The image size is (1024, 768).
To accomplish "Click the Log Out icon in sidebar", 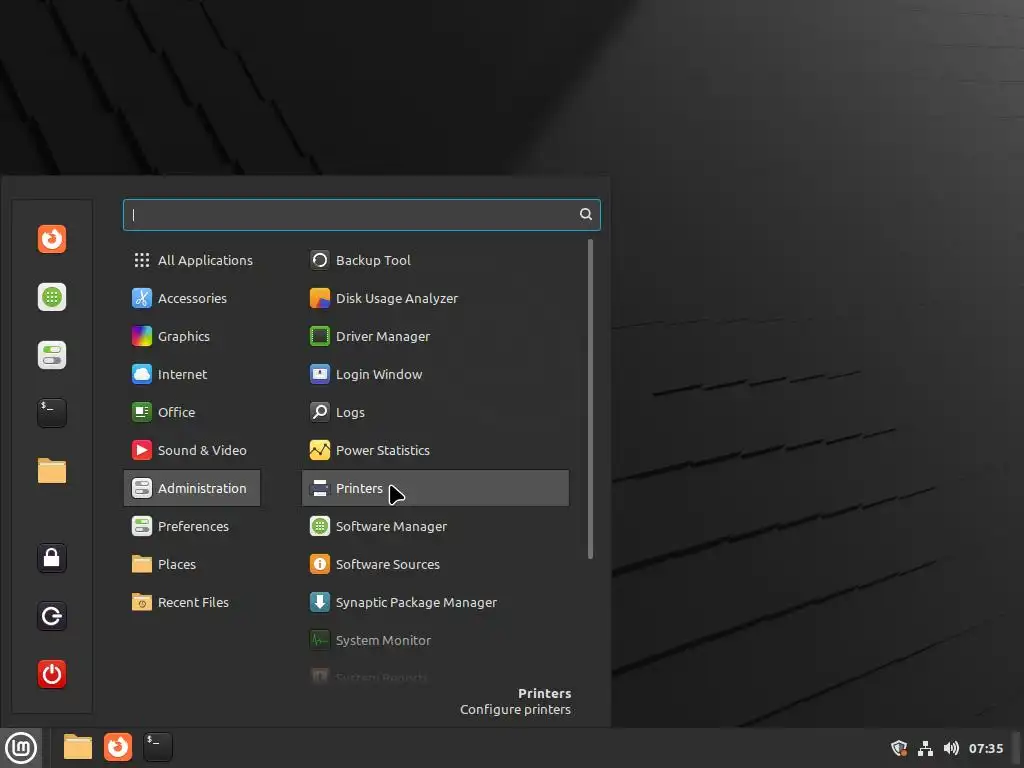I will click(52, 616).
